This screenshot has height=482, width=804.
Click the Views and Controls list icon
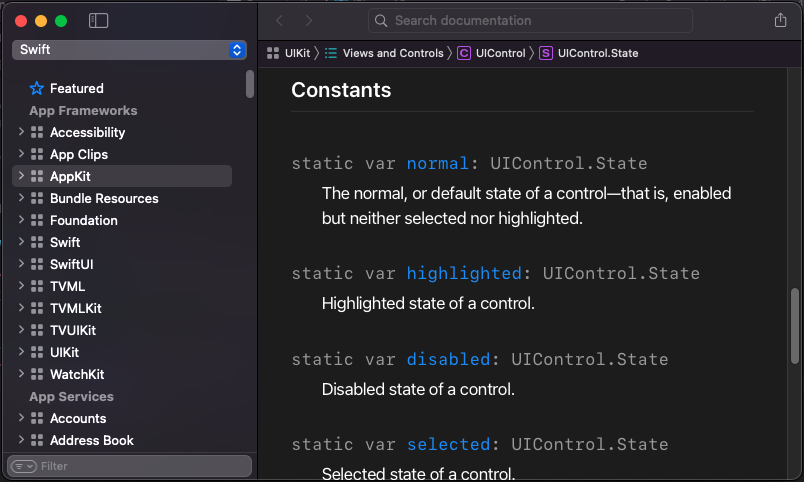point(331,53)
